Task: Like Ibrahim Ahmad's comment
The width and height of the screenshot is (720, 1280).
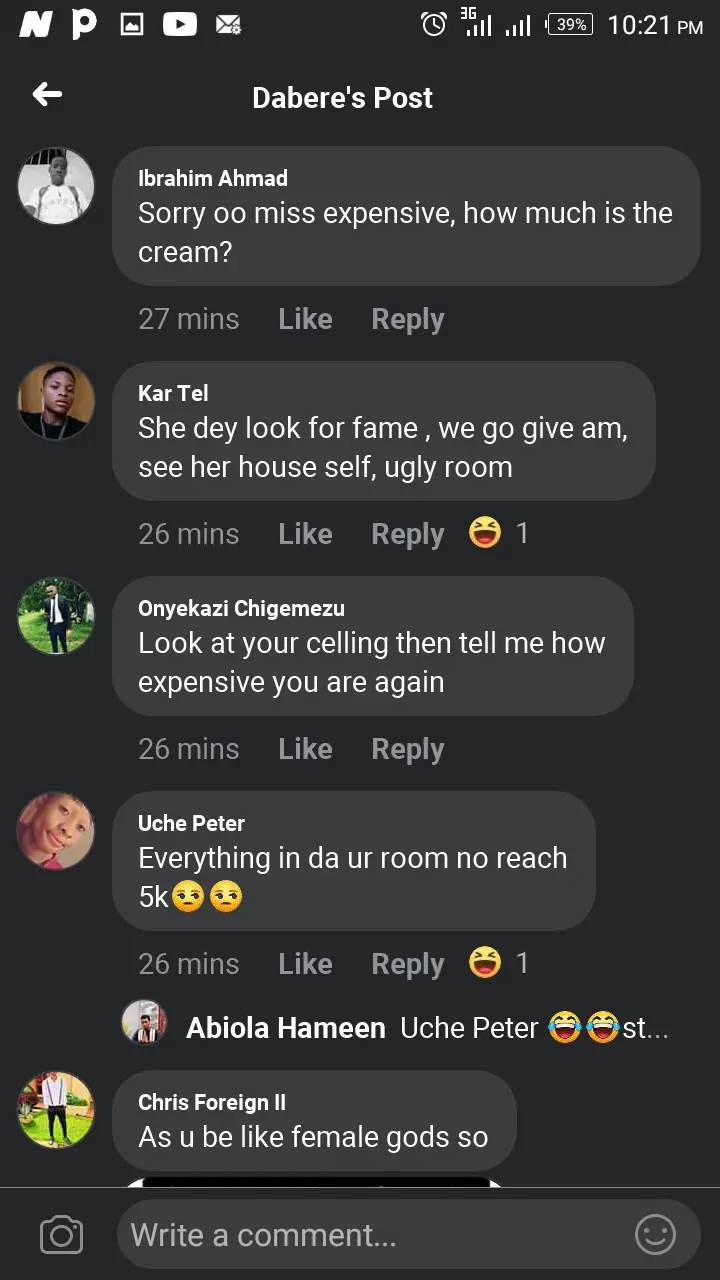Action: click(x=305, y=319)
